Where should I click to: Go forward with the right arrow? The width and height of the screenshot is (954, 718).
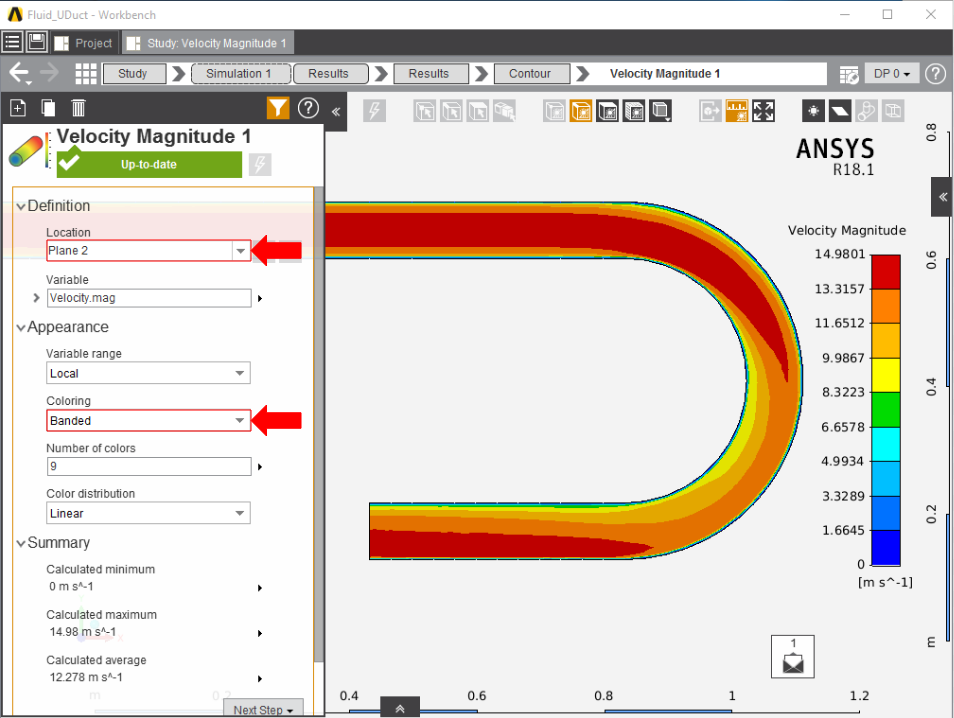click(50, 73)
